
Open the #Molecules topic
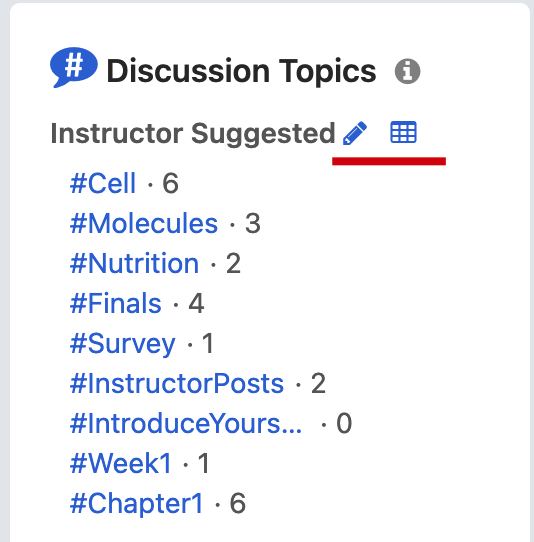click(144, 223)
